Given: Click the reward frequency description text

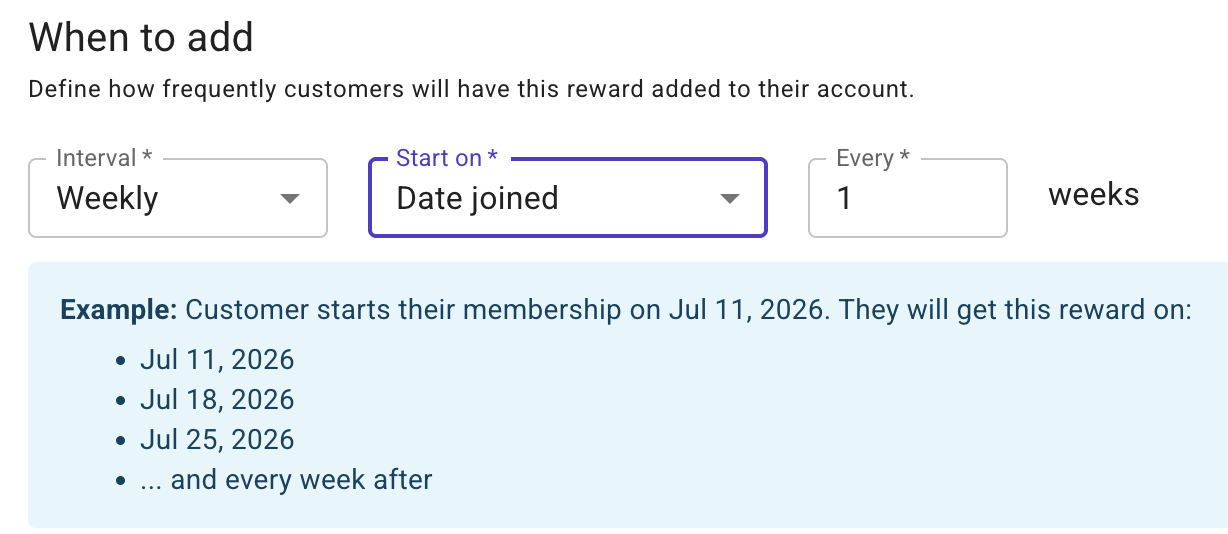Looking at the screenshot, I should pos(472,89).
